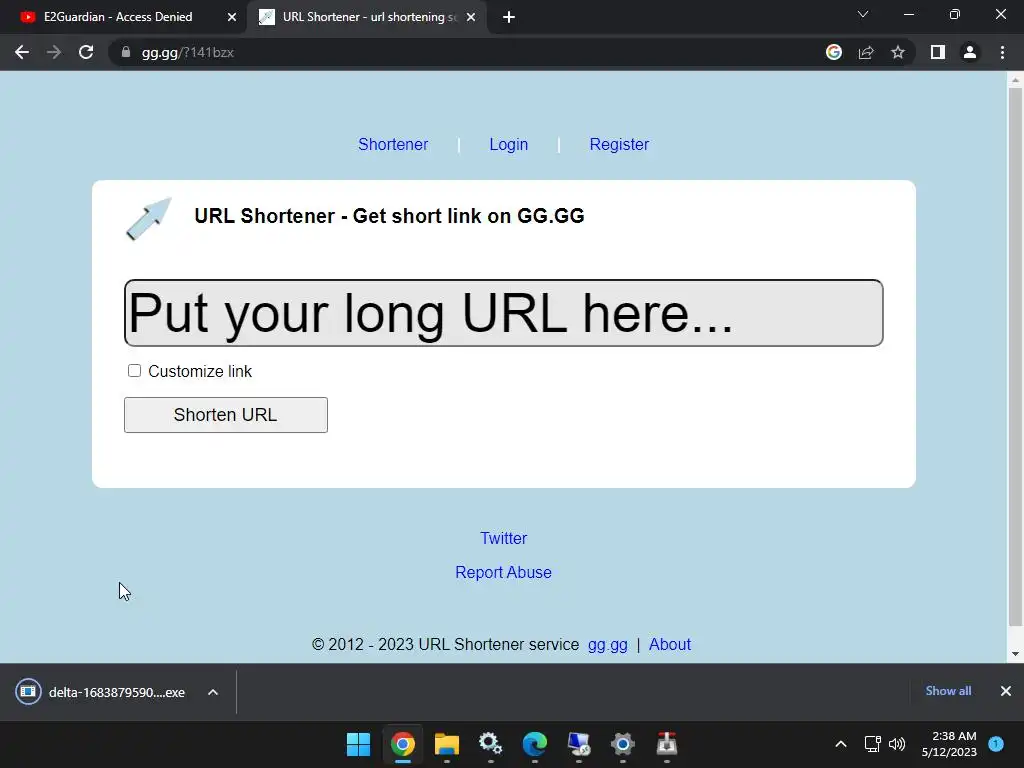Launch Microsoft Edge from taskbar
The height and width of the screenshot is (768, 1024).
click(535, 744)
